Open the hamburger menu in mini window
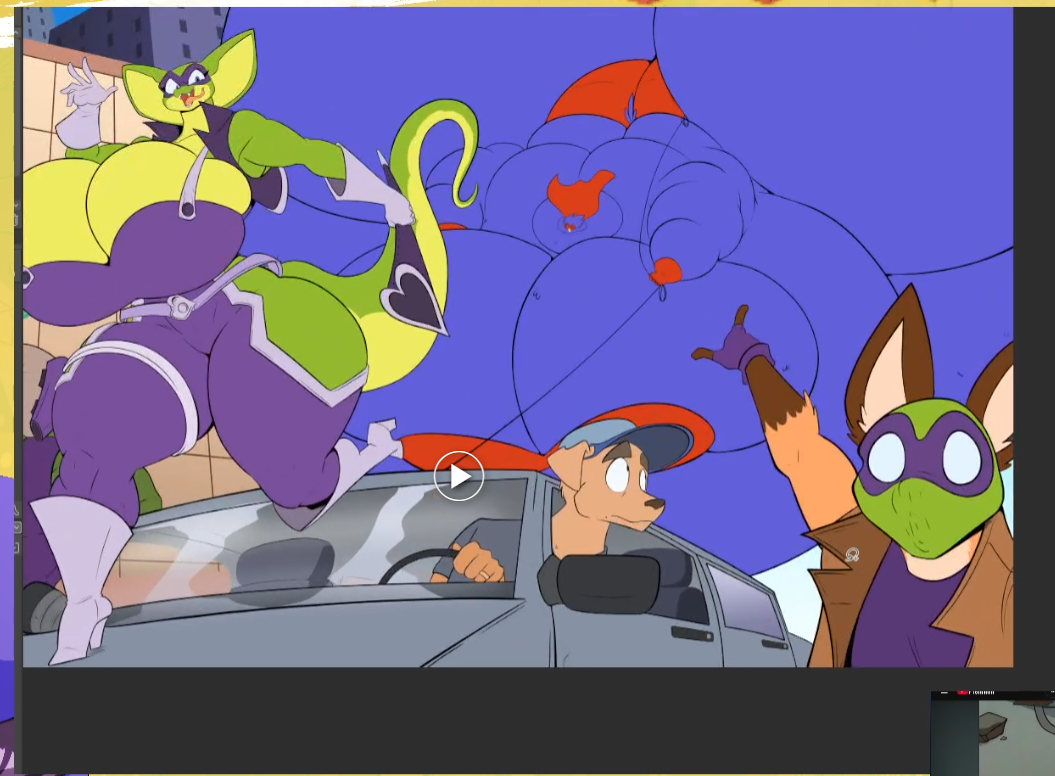This screenshot has height=776, width=1055. 944,692
